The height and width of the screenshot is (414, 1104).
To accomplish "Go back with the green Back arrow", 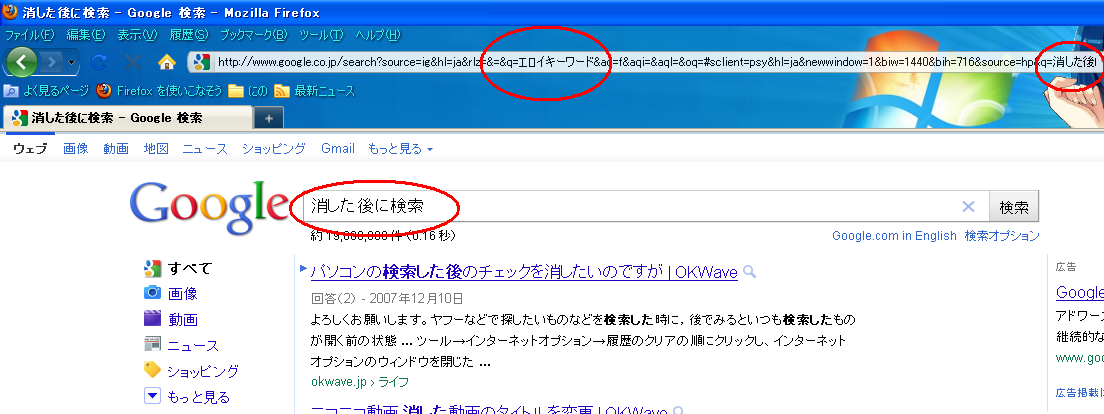I will pyautogui.click(x=21, y=63).
